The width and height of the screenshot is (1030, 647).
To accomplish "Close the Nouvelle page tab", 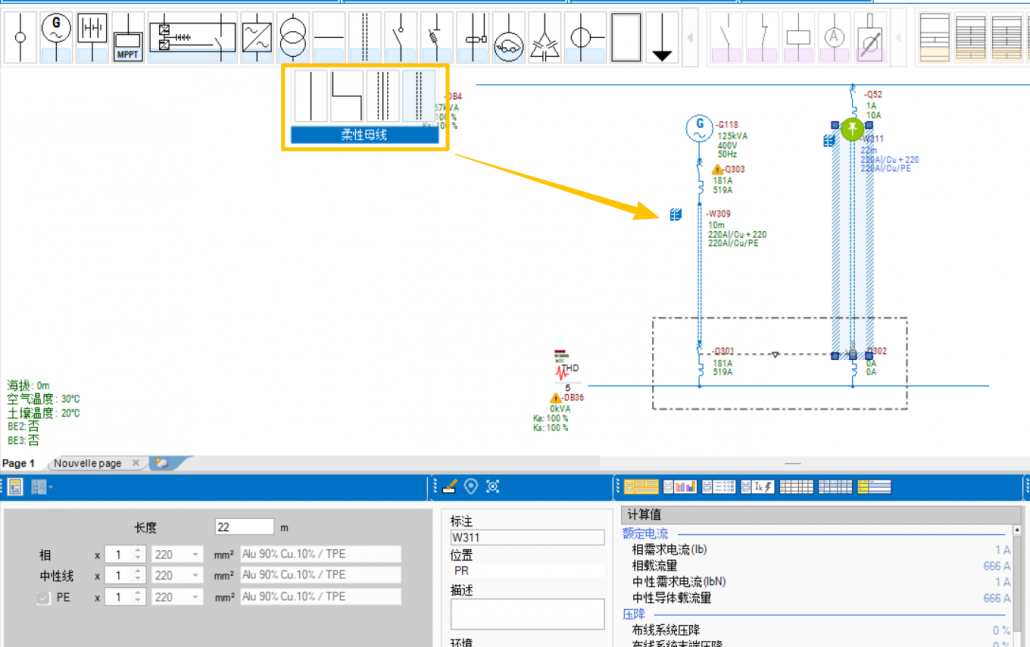I will point(136,463).
